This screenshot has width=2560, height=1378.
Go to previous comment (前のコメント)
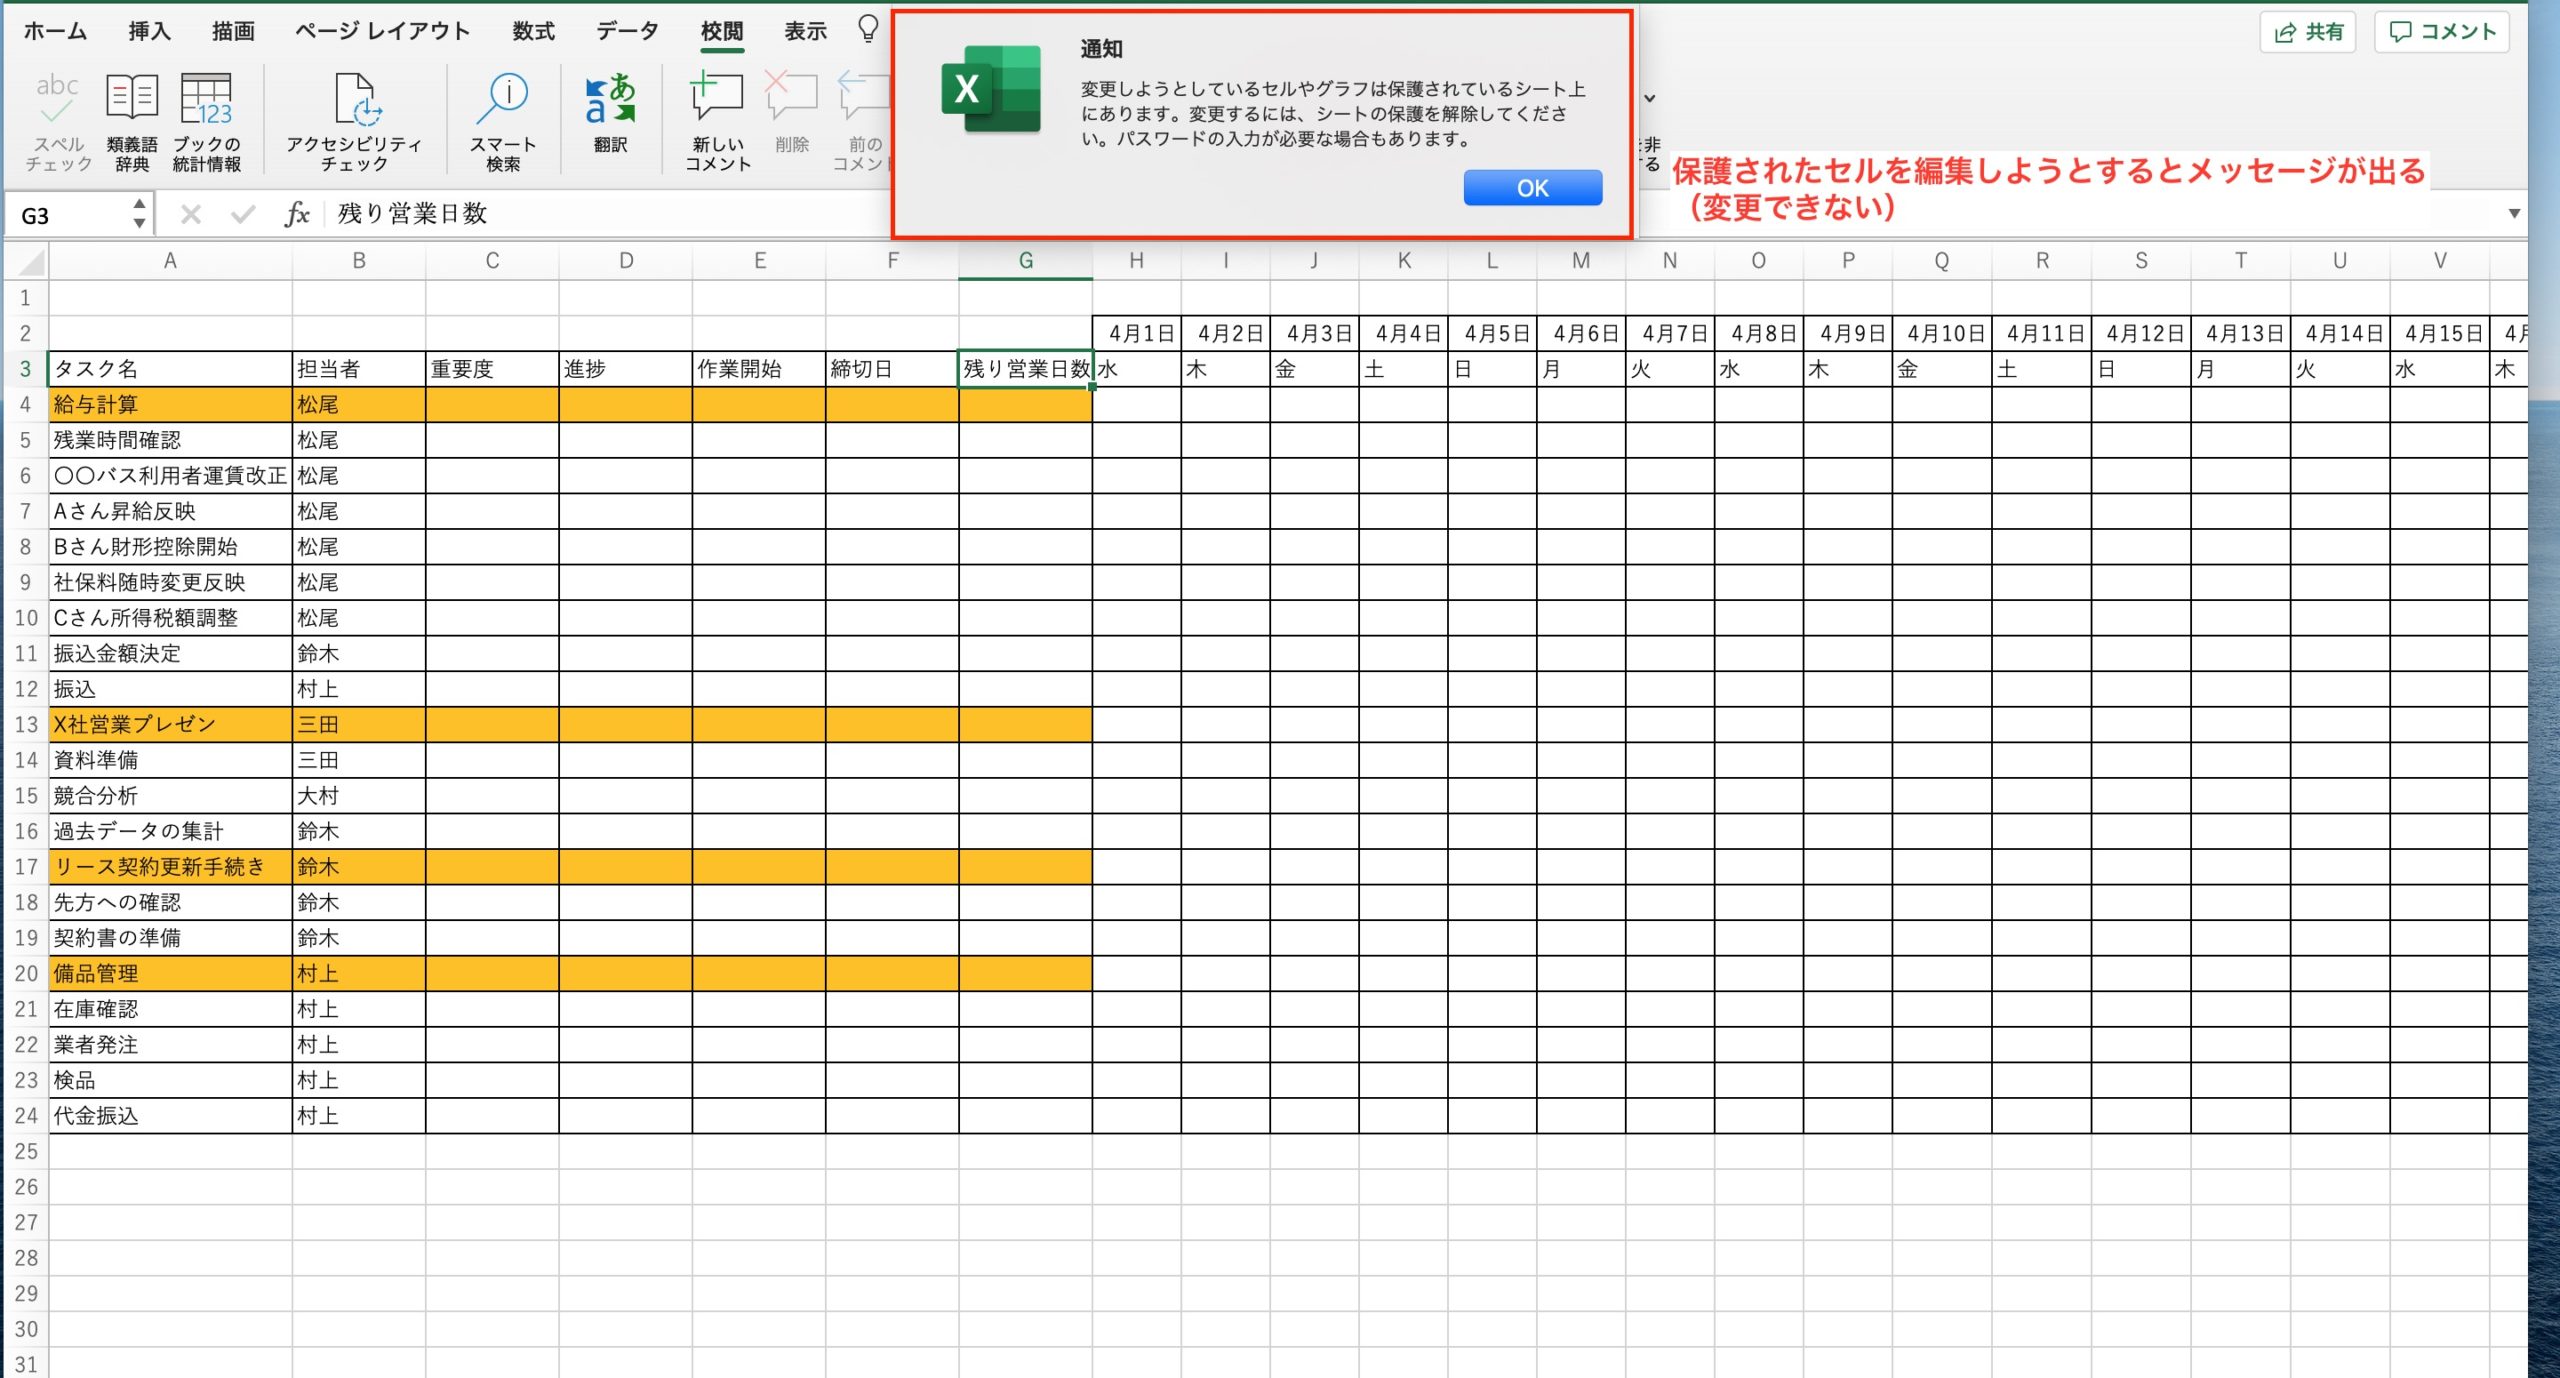pyautogui.click(x=862, y=122)
